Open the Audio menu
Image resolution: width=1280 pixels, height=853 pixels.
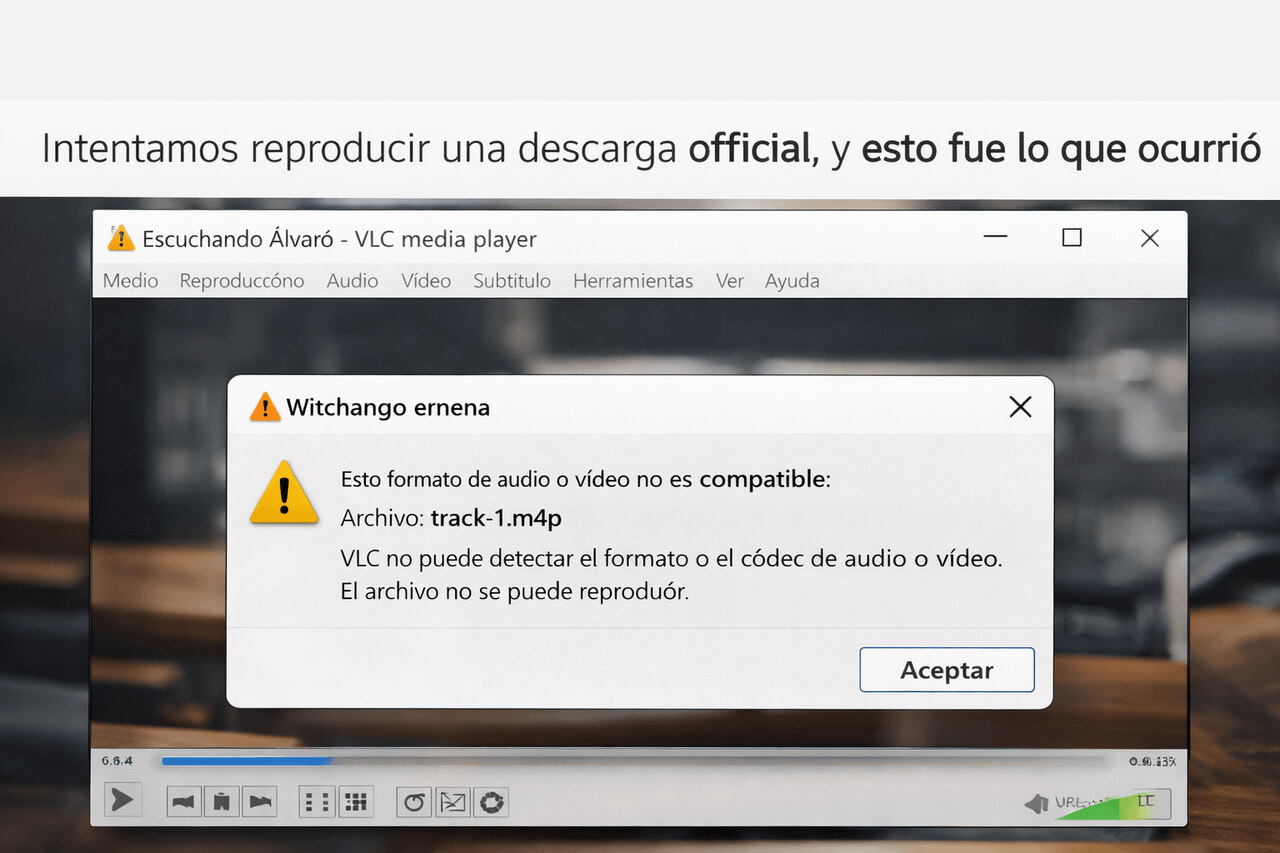pos(352,281)
